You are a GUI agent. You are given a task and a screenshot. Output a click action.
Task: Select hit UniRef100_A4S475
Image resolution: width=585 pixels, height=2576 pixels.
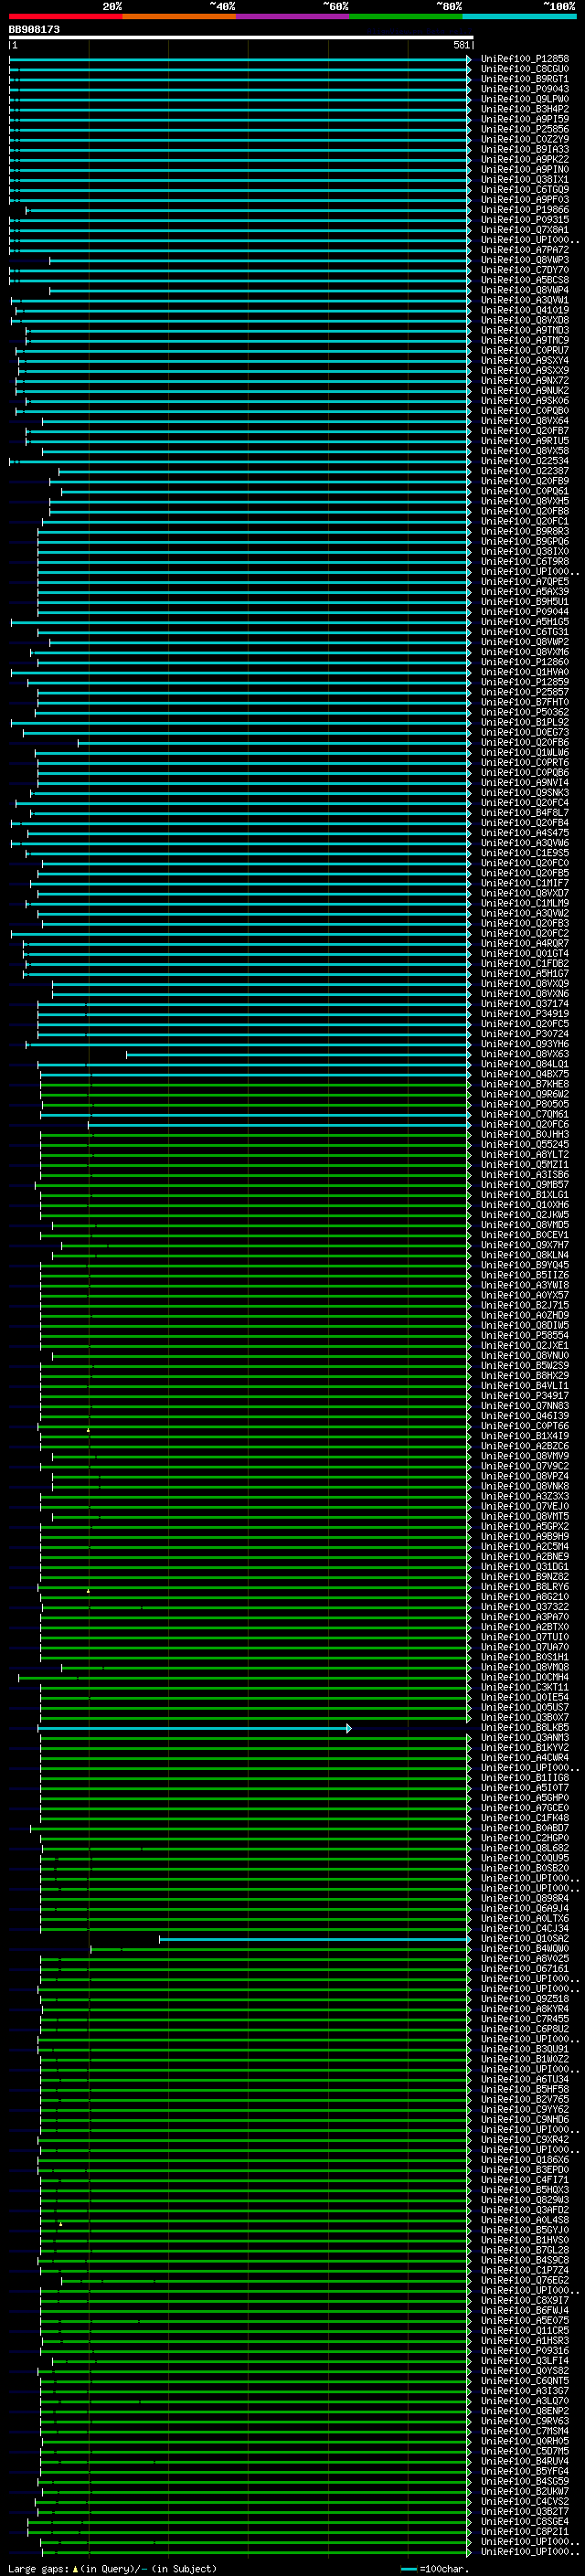(x=525, y=833)
